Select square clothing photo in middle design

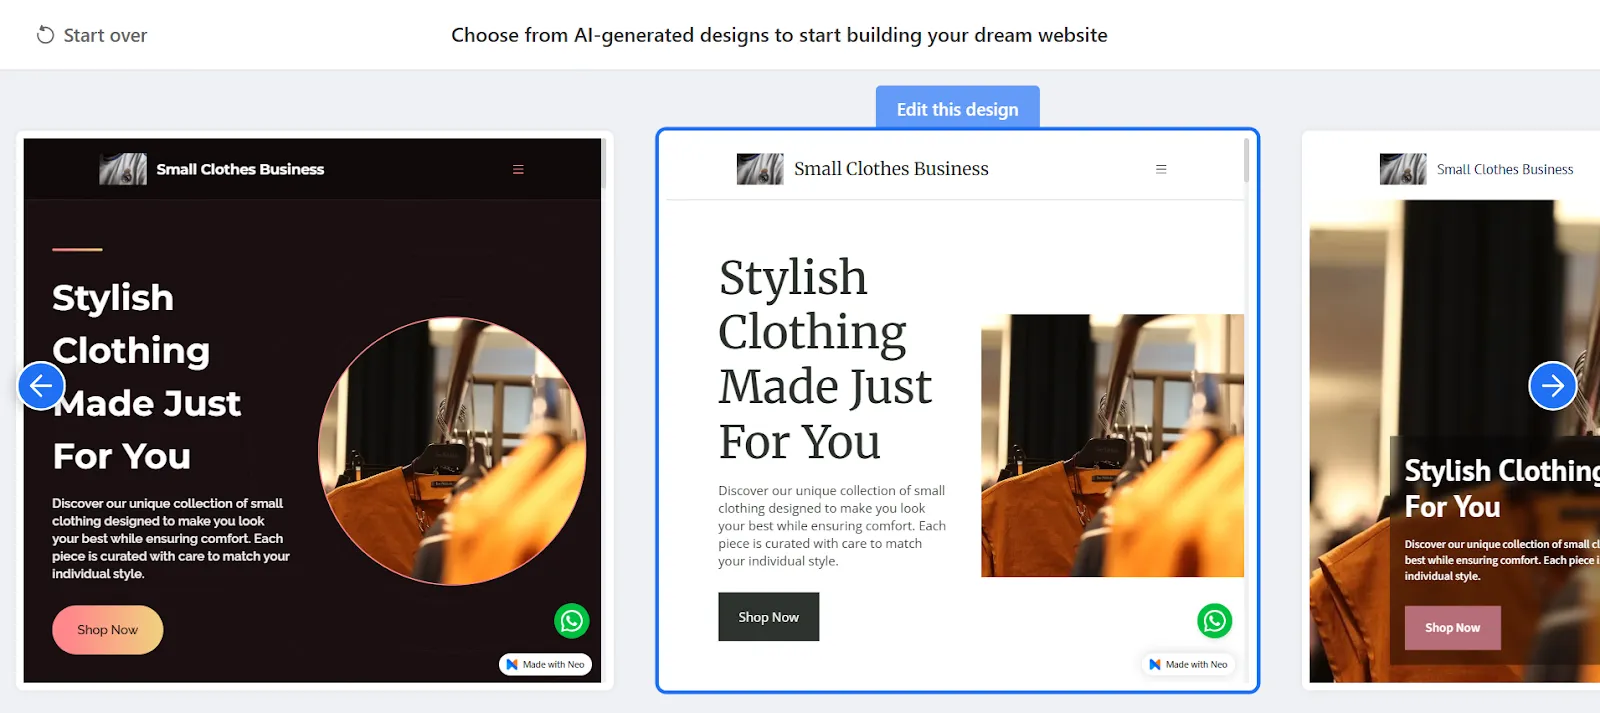click(x=1112, y=446)
